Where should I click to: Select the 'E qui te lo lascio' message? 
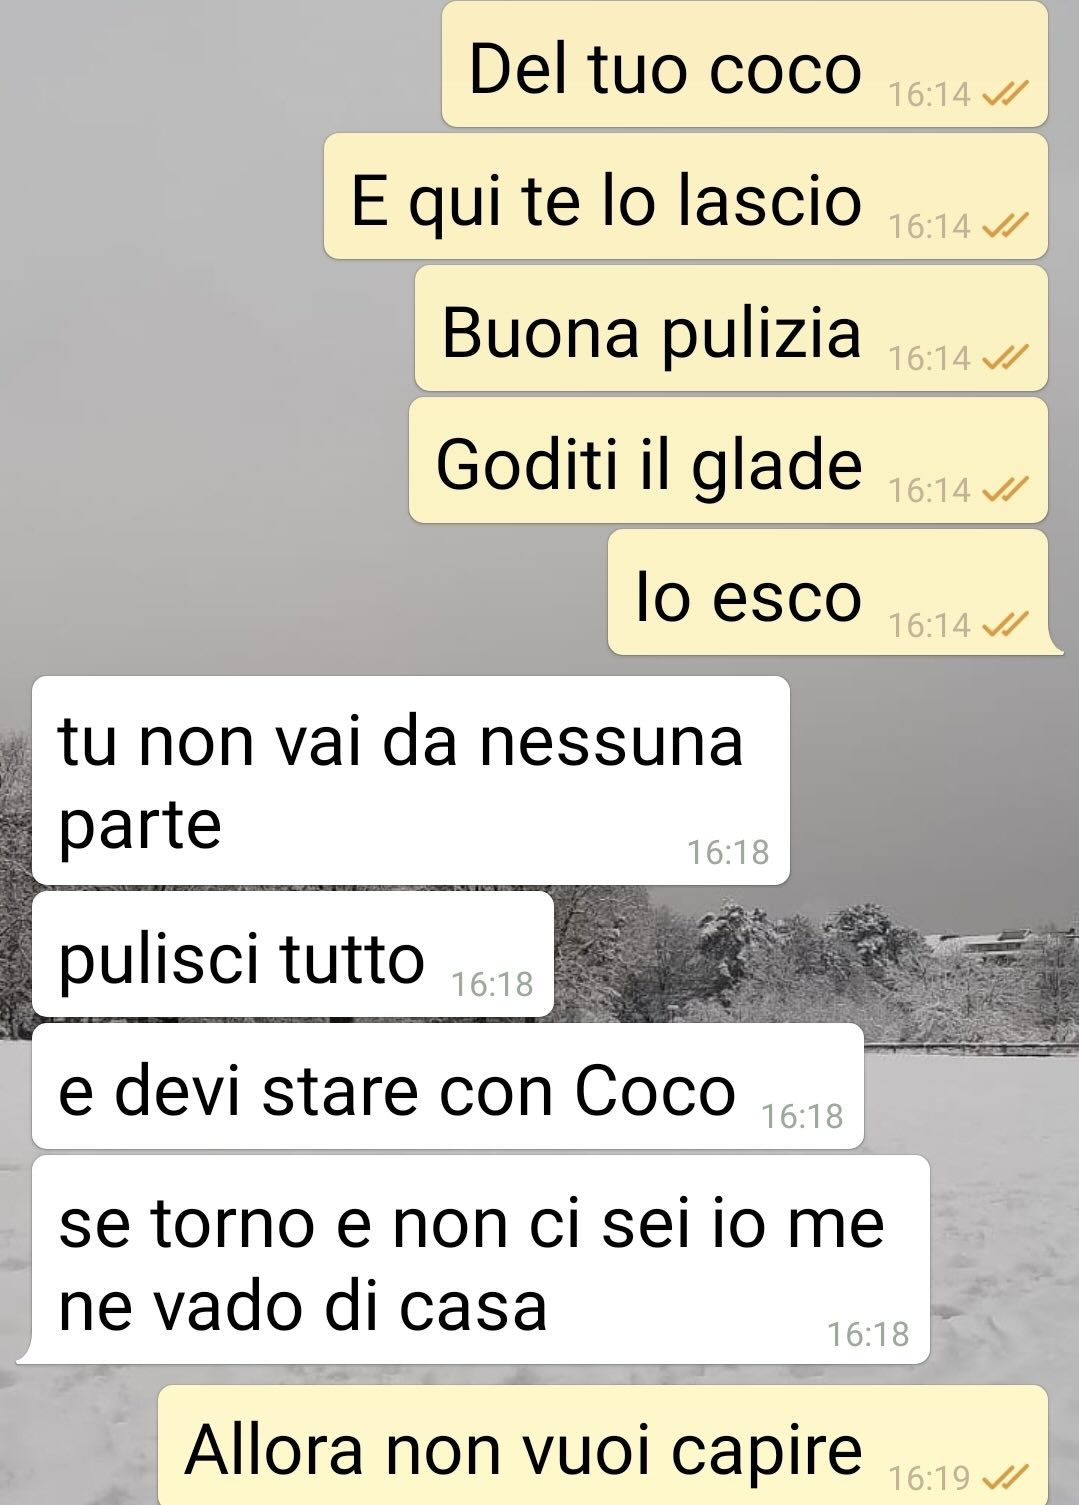[x=686, y=196]
